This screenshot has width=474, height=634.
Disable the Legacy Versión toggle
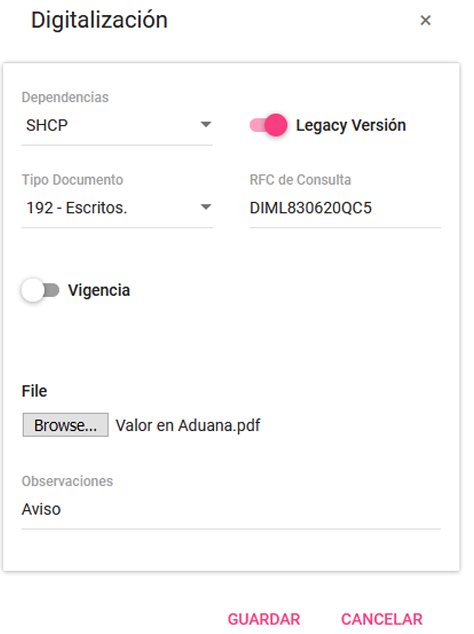pyautogui.click(x=268, y=125)
